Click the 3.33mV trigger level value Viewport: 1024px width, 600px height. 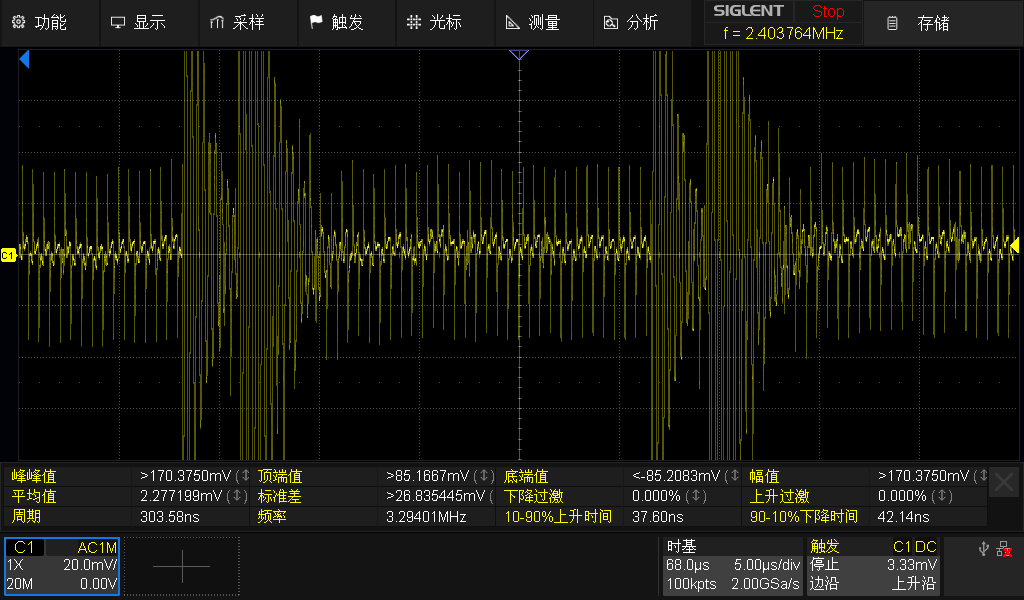912,565
